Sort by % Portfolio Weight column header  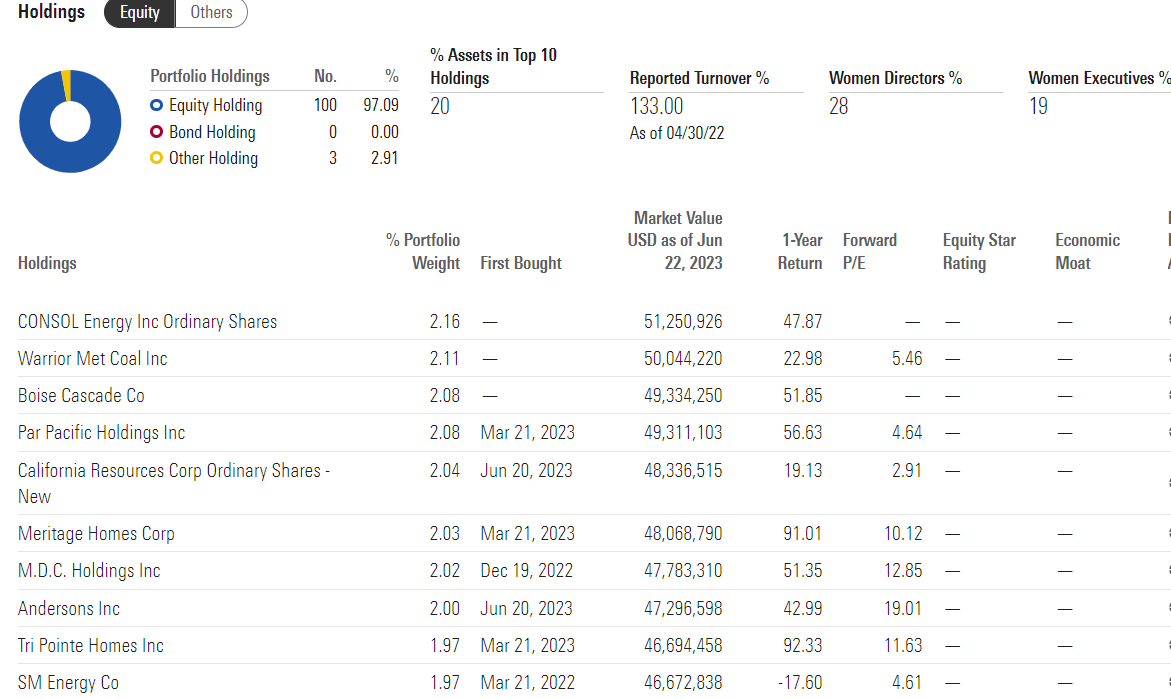click(423, 252)
